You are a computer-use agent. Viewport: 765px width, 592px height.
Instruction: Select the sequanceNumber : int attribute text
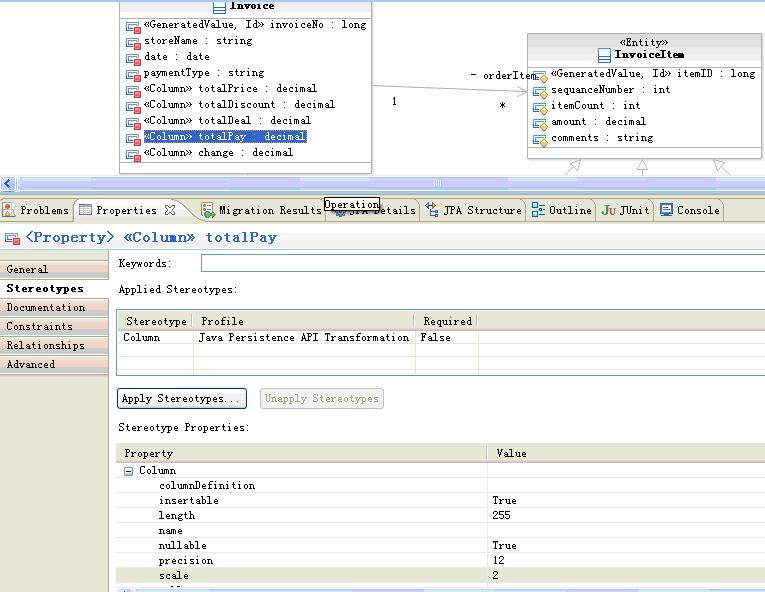tap(610, 90)
